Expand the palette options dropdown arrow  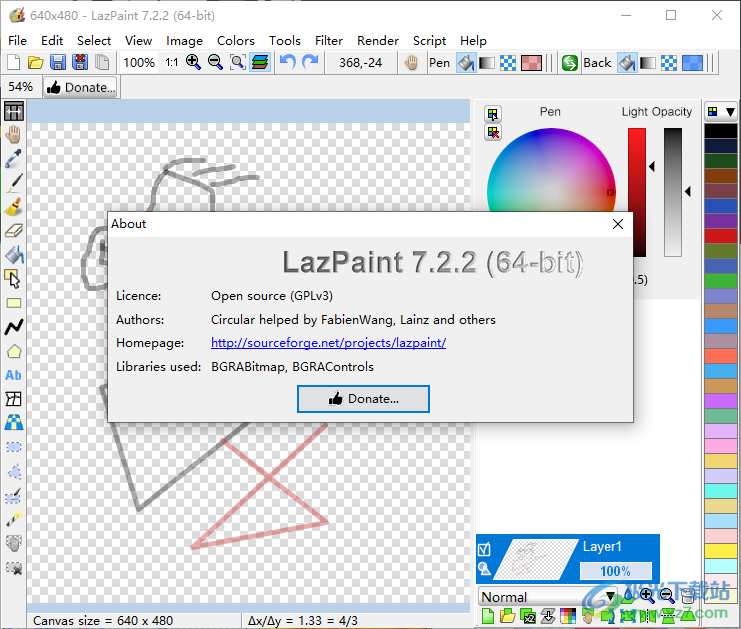tap(730, 112)
